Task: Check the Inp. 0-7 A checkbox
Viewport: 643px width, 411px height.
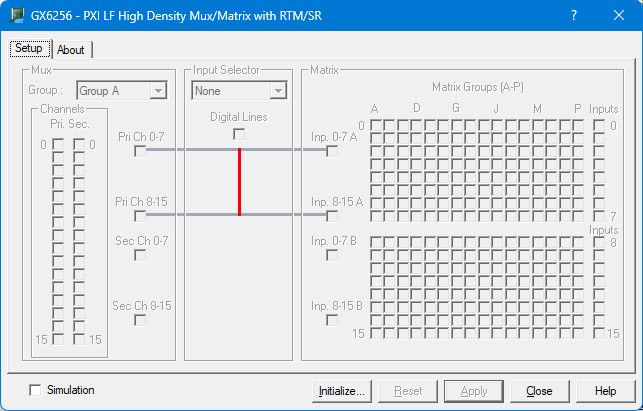Action: pos(333,151)
